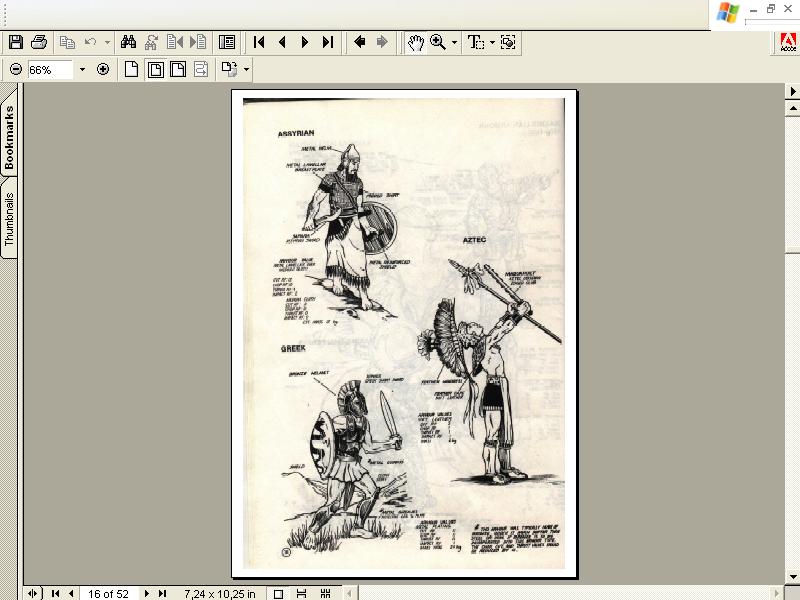Go to the previous page using the toolbar
Viewport: 800px width, 600px height.
(282, 42)
